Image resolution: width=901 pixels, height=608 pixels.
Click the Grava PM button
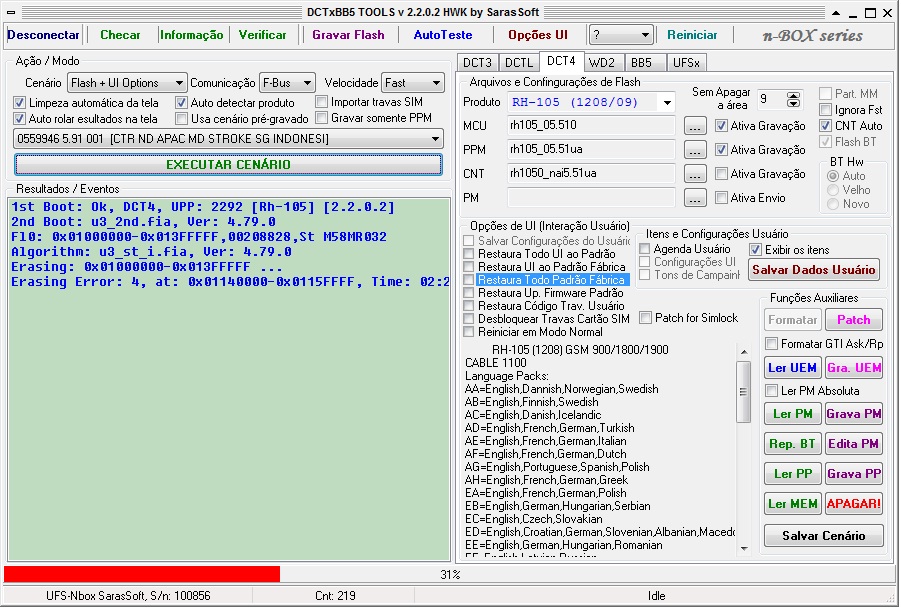[853, 414]
